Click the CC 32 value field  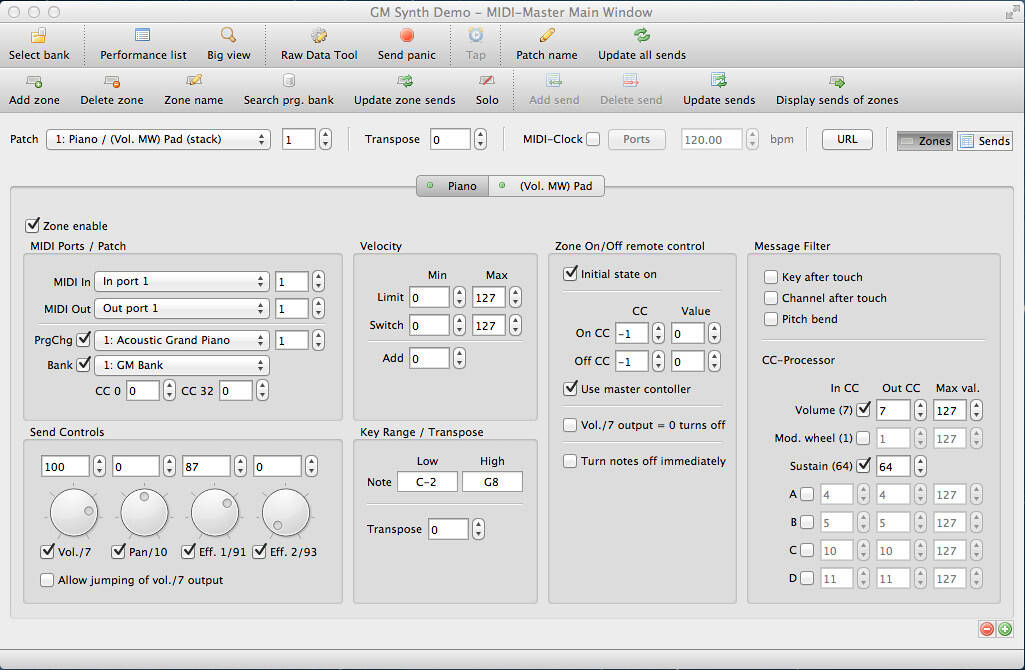point(236,391)
